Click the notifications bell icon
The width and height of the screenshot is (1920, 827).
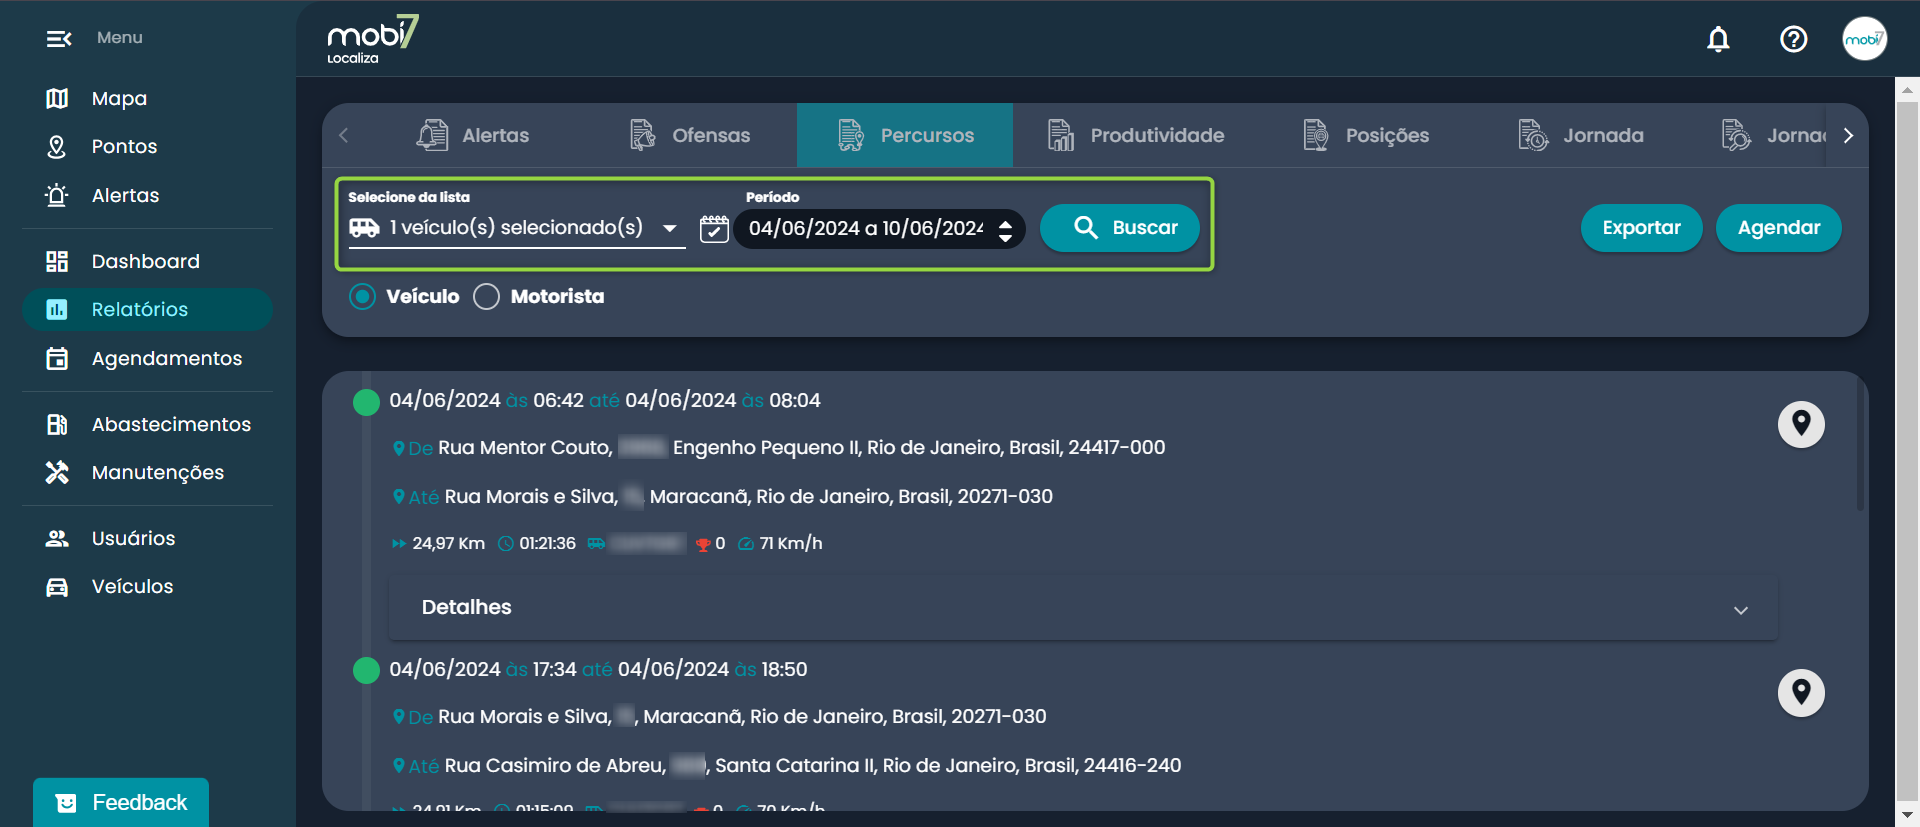[1718, 39]
